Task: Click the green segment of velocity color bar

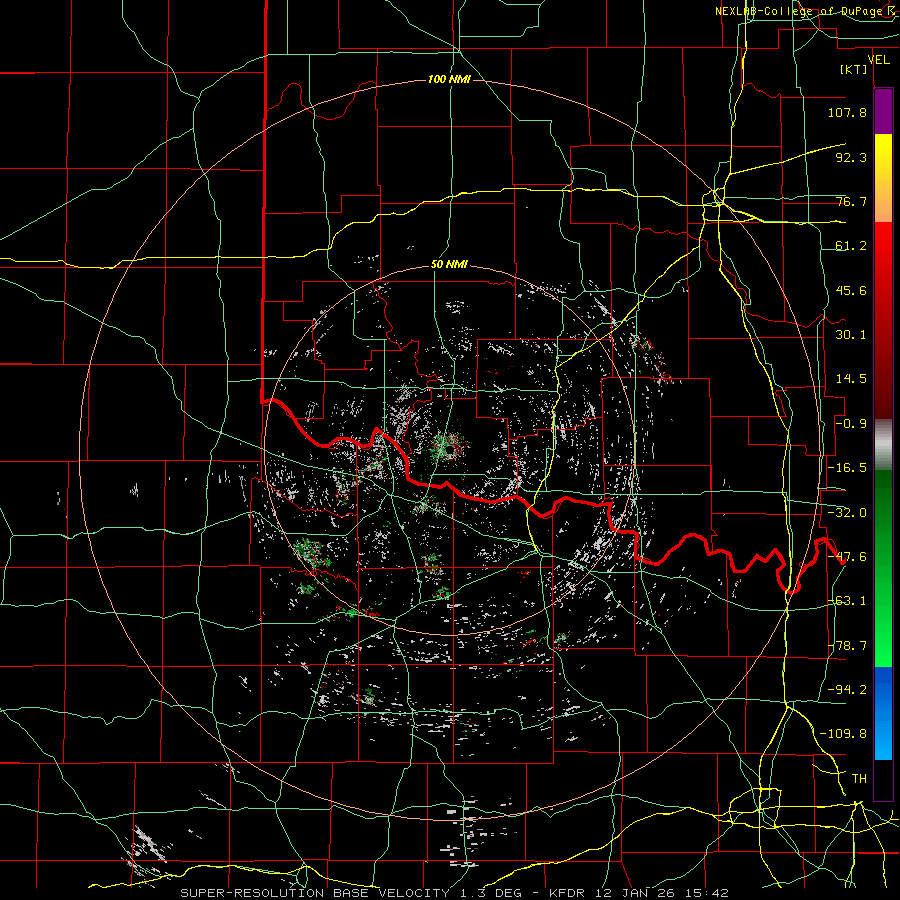Action: click(x=883, y=569)
